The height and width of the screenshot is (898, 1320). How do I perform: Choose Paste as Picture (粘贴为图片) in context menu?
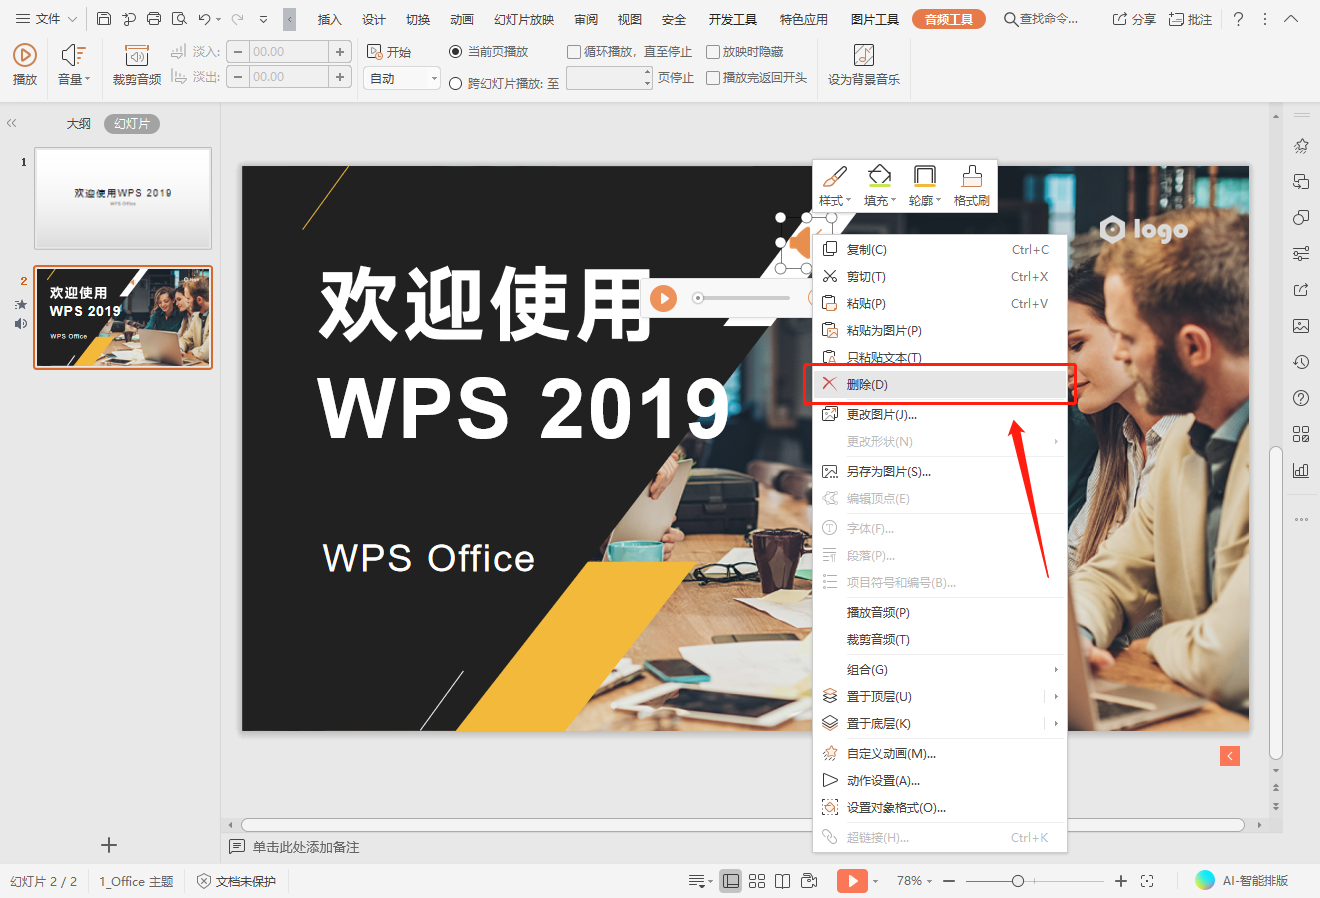(x=939, y=330)
